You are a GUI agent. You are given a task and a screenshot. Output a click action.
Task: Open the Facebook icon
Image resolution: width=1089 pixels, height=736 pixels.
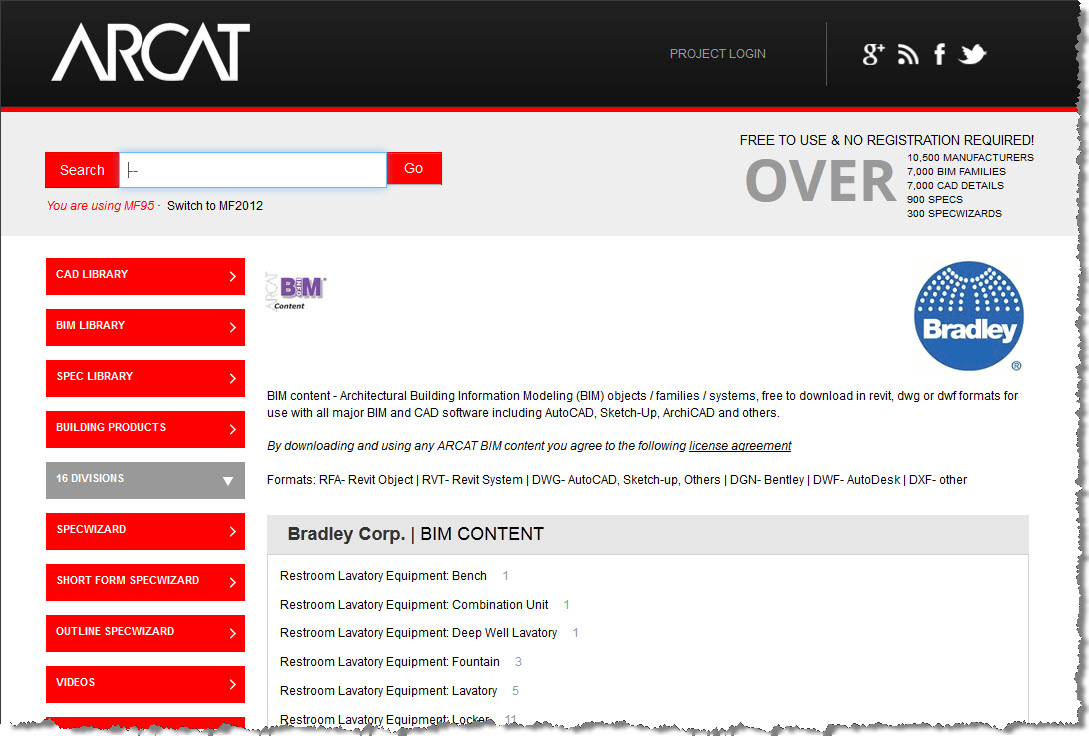pos(940,54)
